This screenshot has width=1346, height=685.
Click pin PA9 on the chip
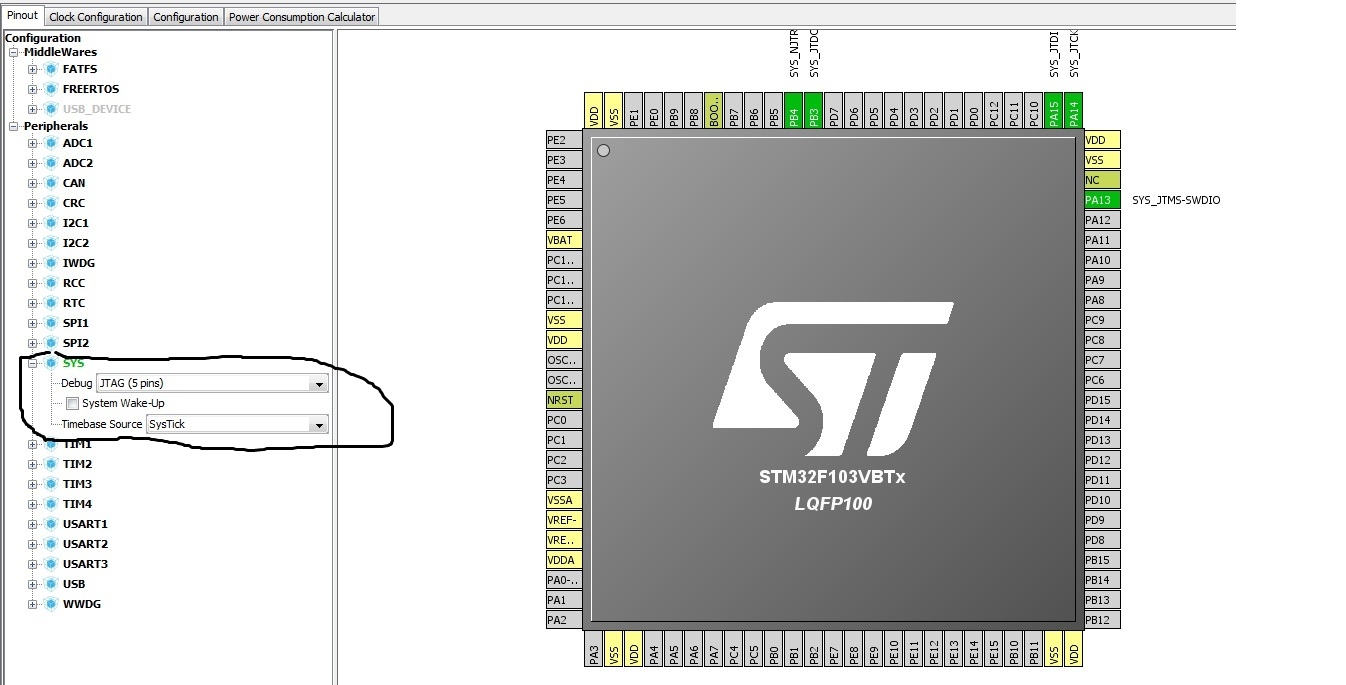coord(1102,280)
